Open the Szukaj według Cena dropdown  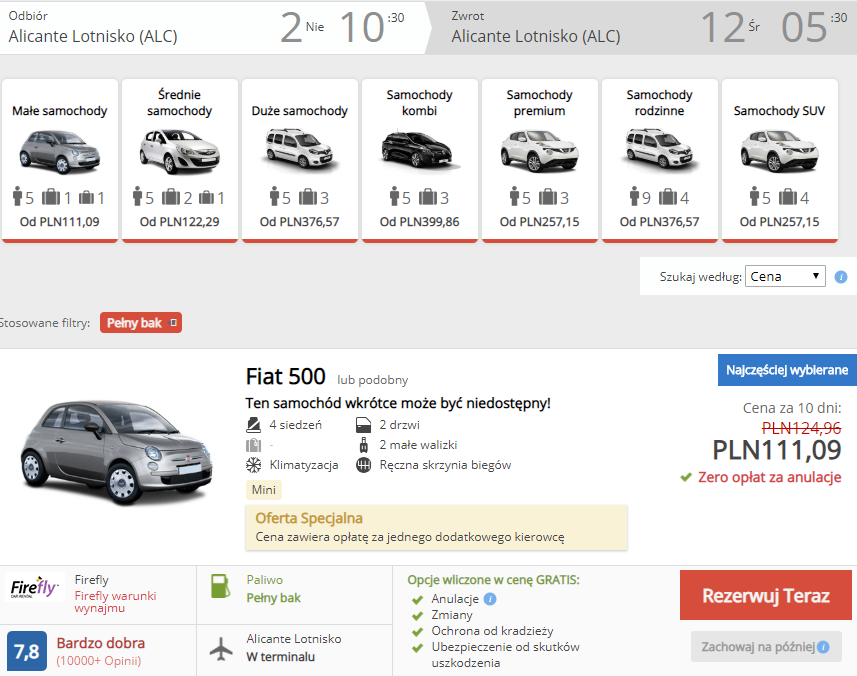(x=785, y=277)
